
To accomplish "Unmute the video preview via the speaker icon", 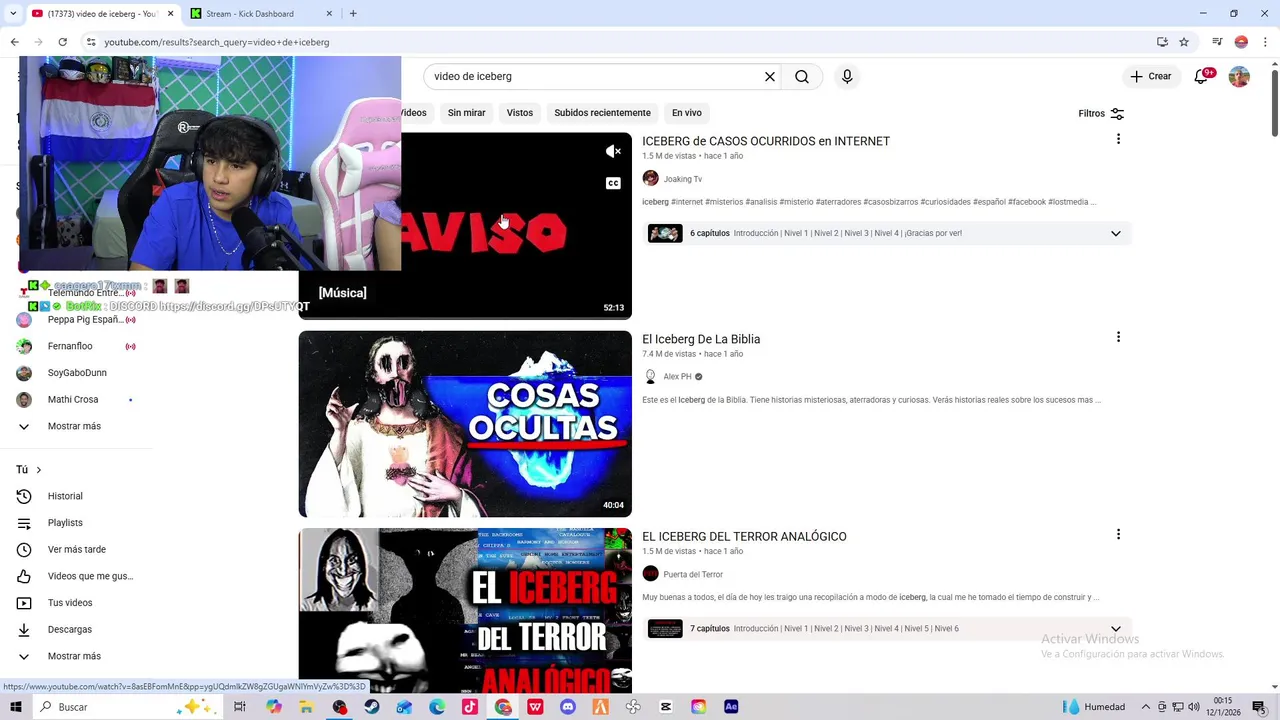I will coord(613,151).
